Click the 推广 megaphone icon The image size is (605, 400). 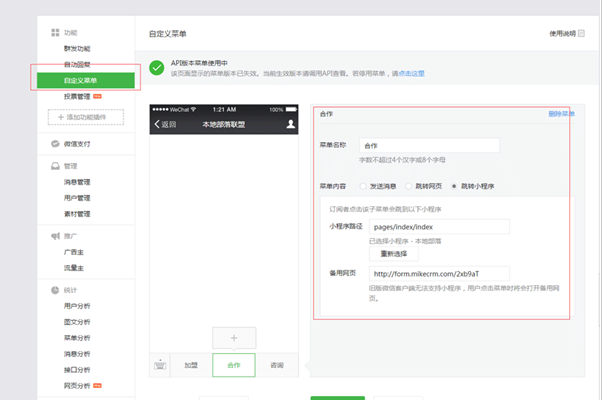pos(55,236)
